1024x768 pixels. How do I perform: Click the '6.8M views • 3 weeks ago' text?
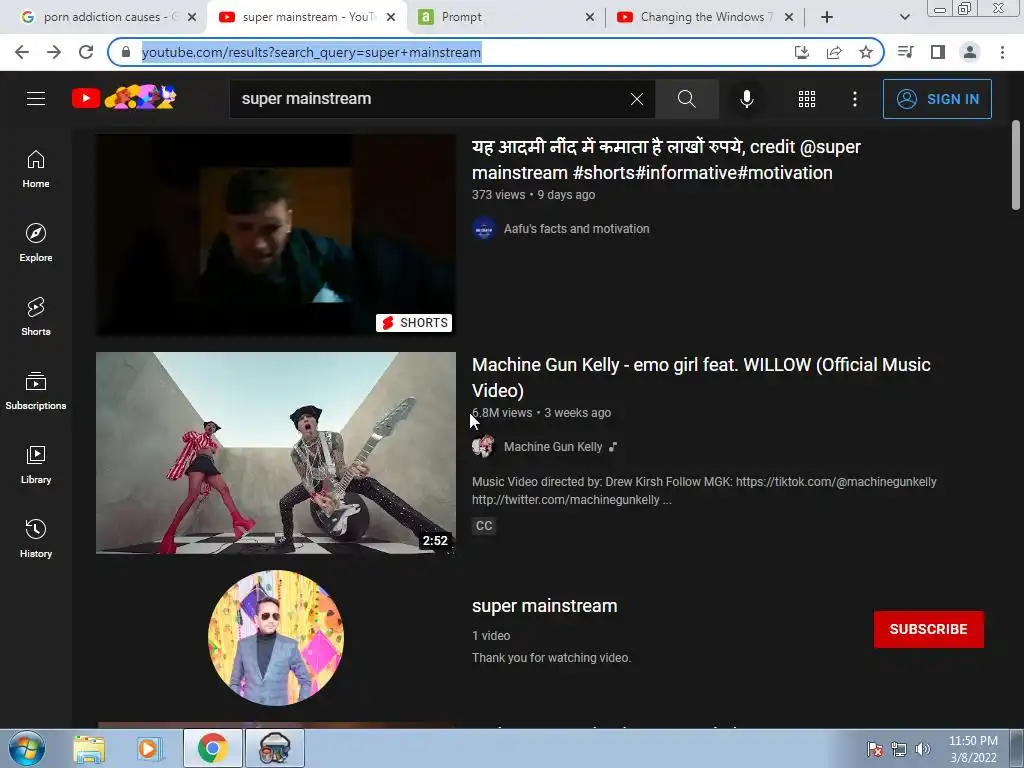point(541,413)
